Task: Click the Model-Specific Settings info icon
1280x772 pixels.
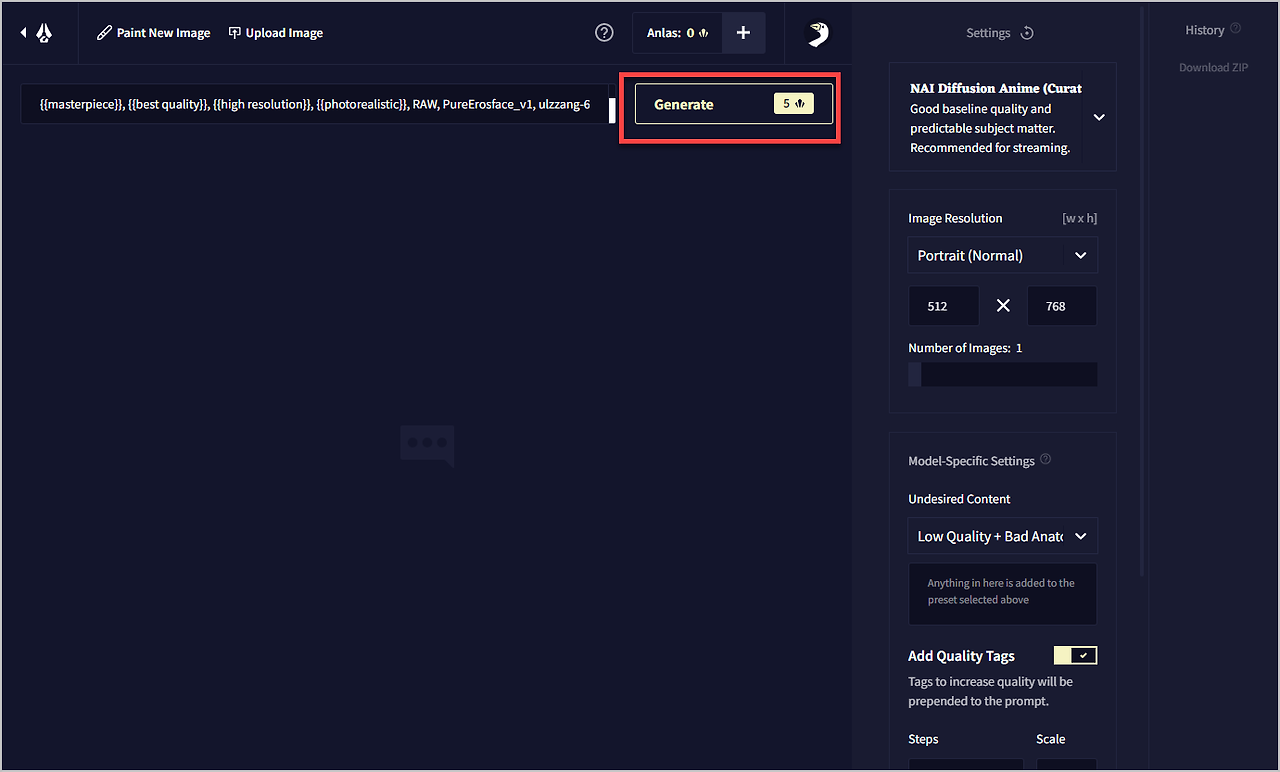Action: (x=1046, y=460)
